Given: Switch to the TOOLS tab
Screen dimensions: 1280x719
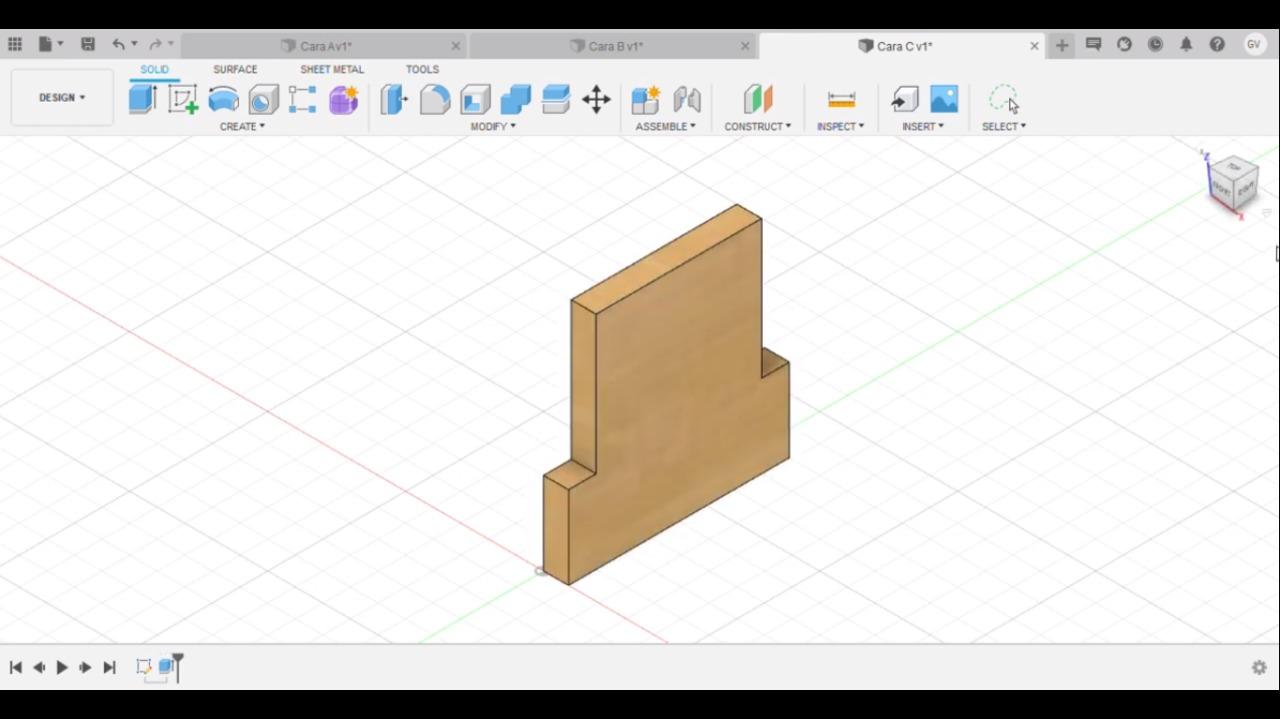Looking at the screenshot, I should (x=422, y=70).
